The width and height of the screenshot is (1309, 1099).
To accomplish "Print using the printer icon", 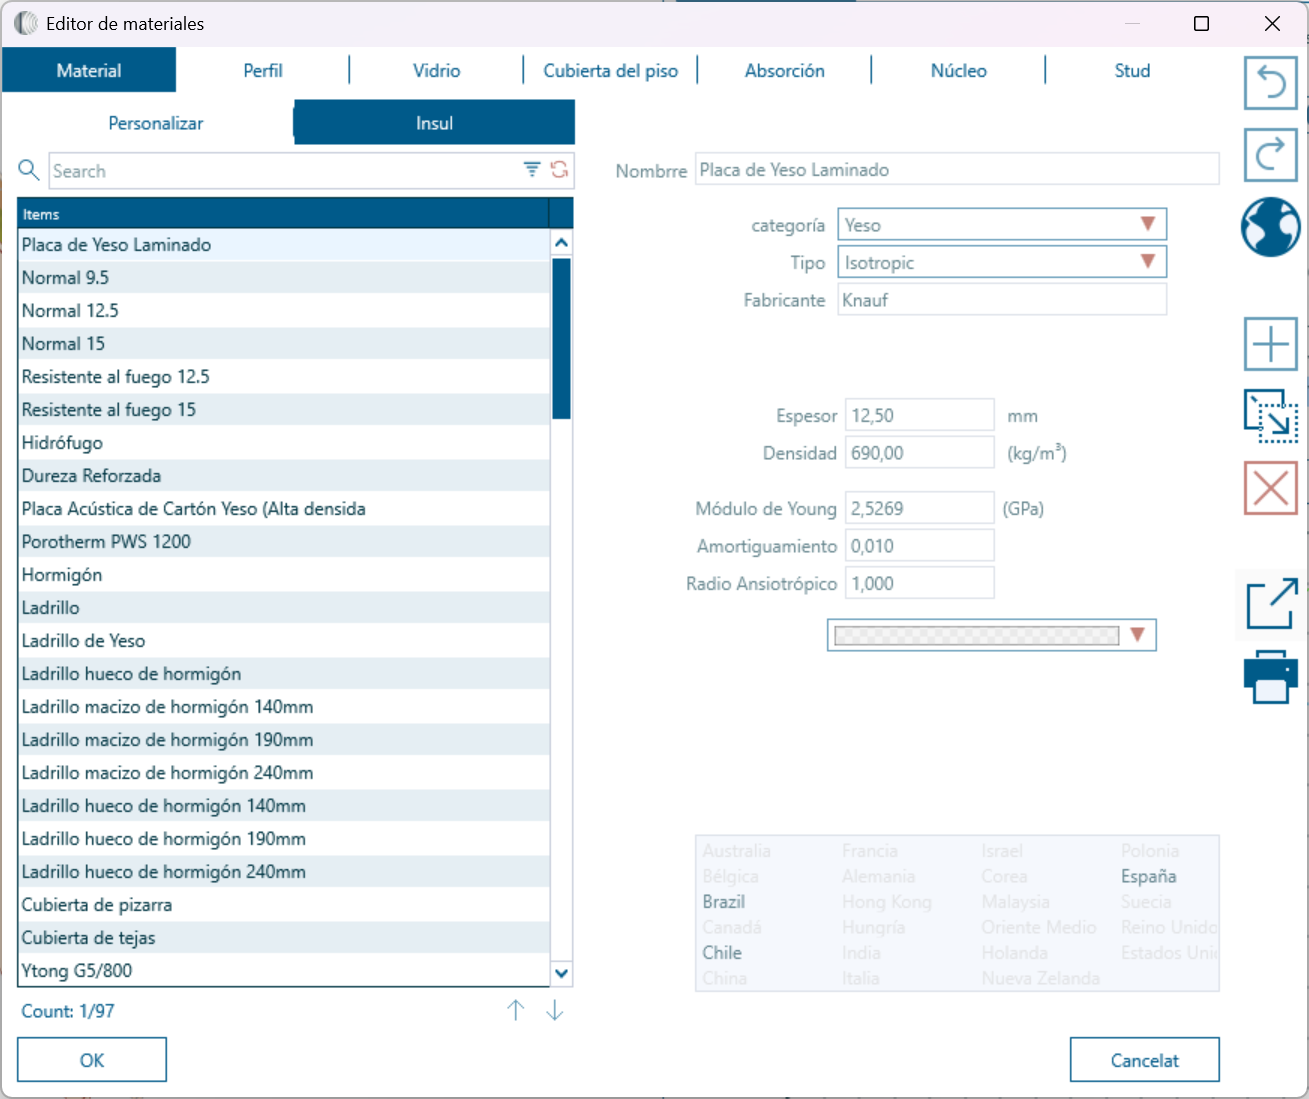I will tap(1270, 677).
